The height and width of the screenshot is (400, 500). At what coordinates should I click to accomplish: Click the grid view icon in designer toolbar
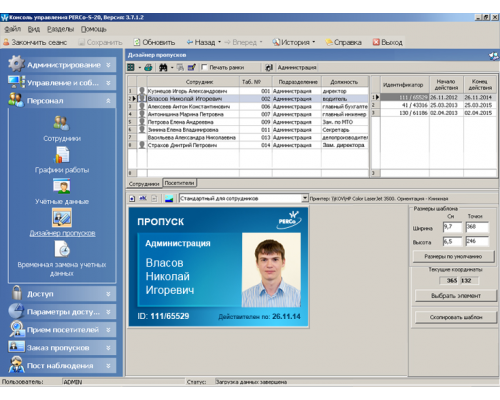(131, 68)
